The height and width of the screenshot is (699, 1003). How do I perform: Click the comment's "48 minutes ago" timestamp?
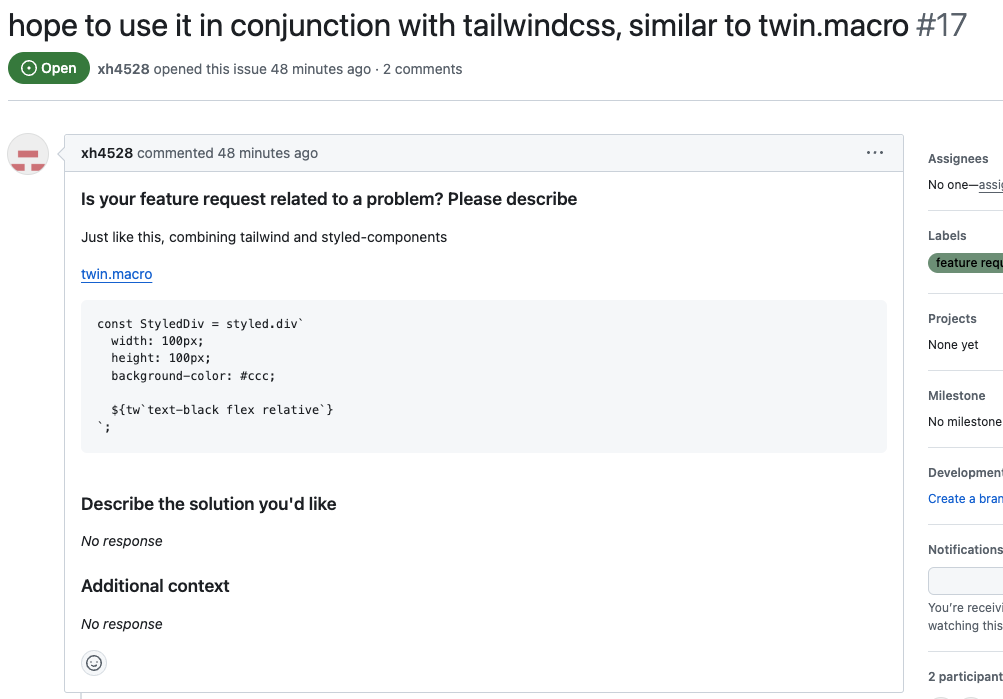tap(267, 153)
